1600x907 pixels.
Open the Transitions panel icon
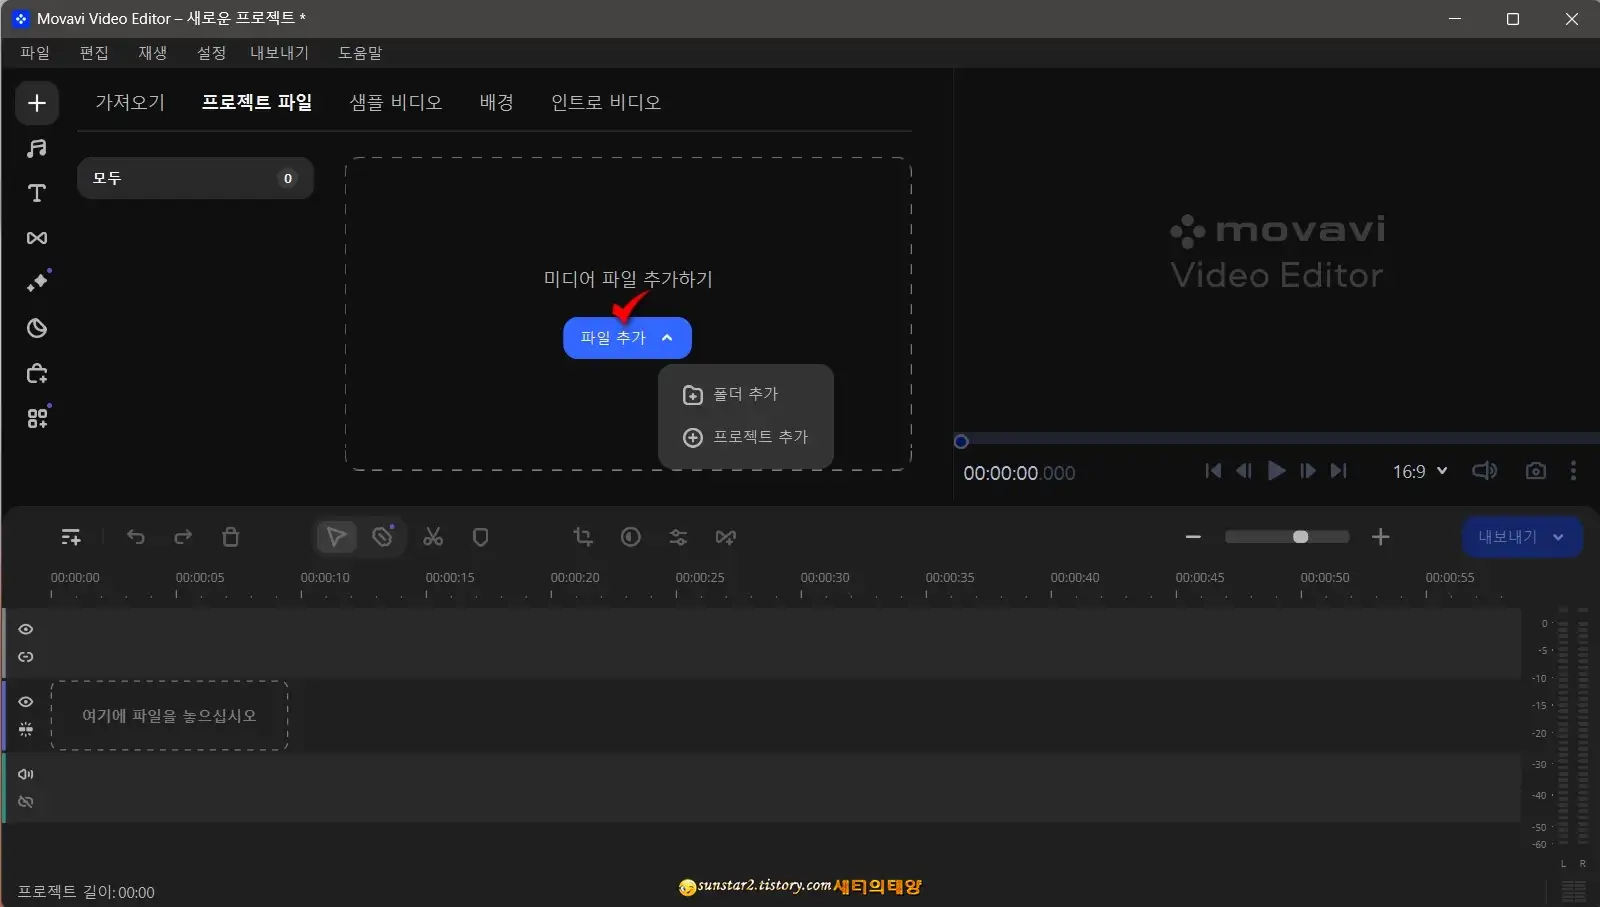(37, 238)
